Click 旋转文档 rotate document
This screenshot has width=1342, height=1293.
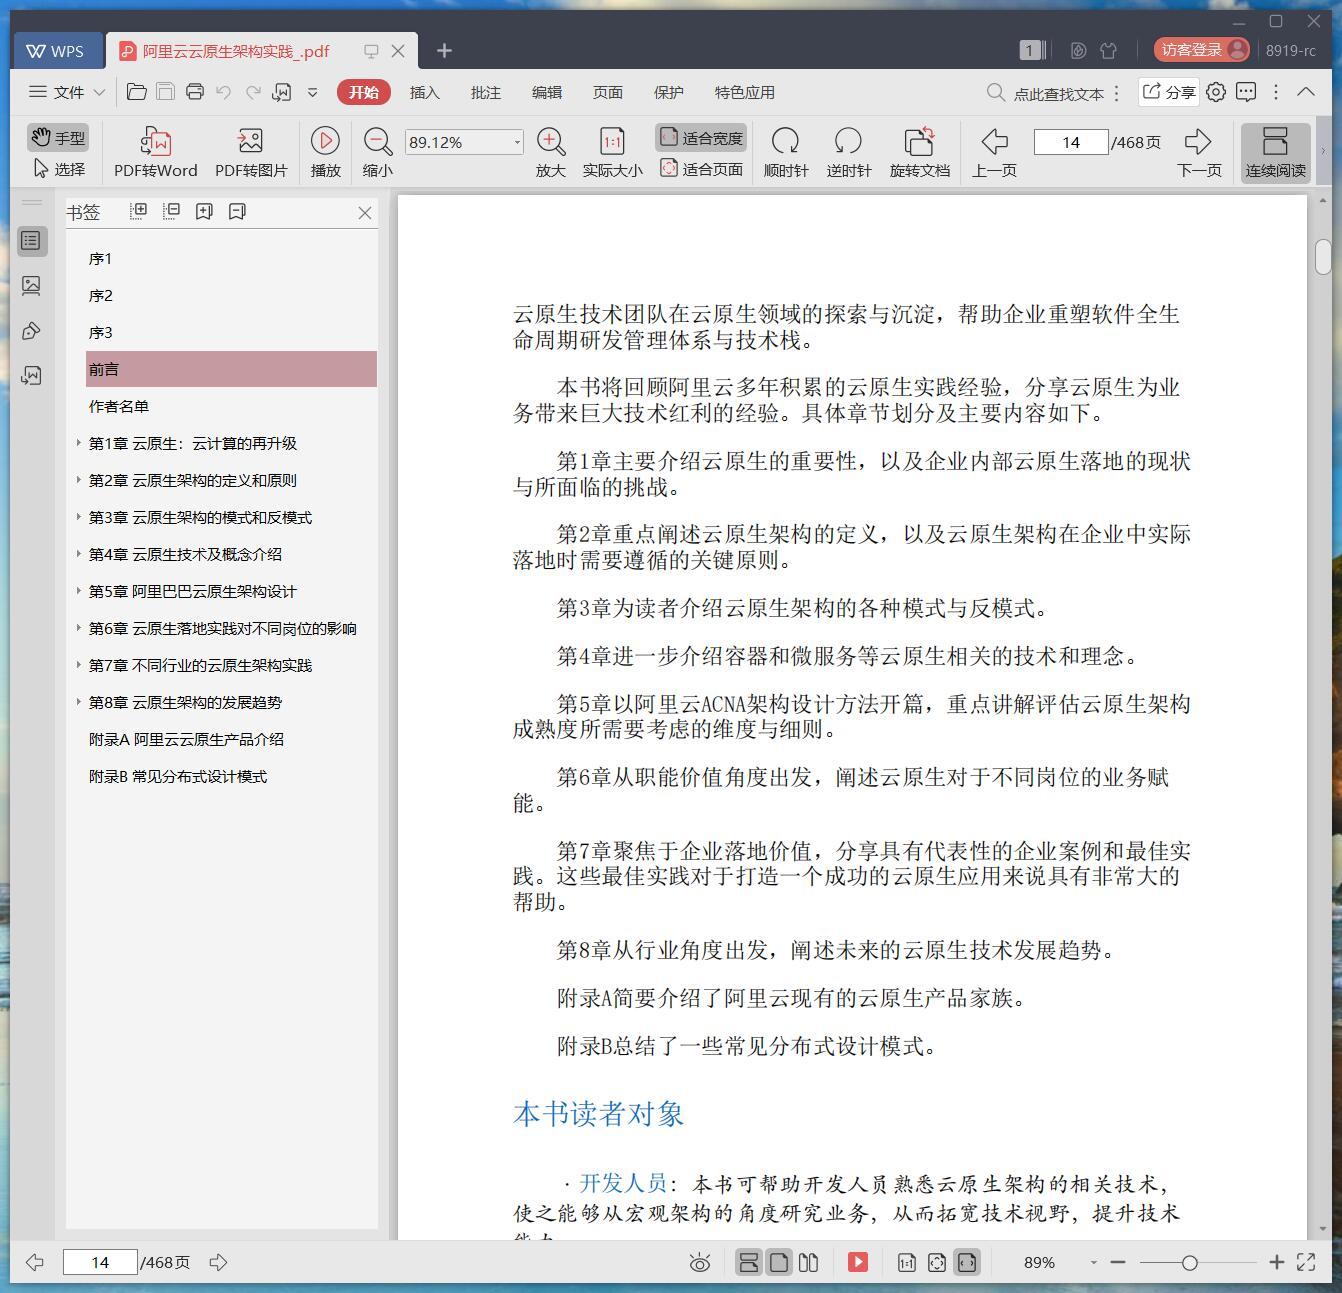coord(920,152)
